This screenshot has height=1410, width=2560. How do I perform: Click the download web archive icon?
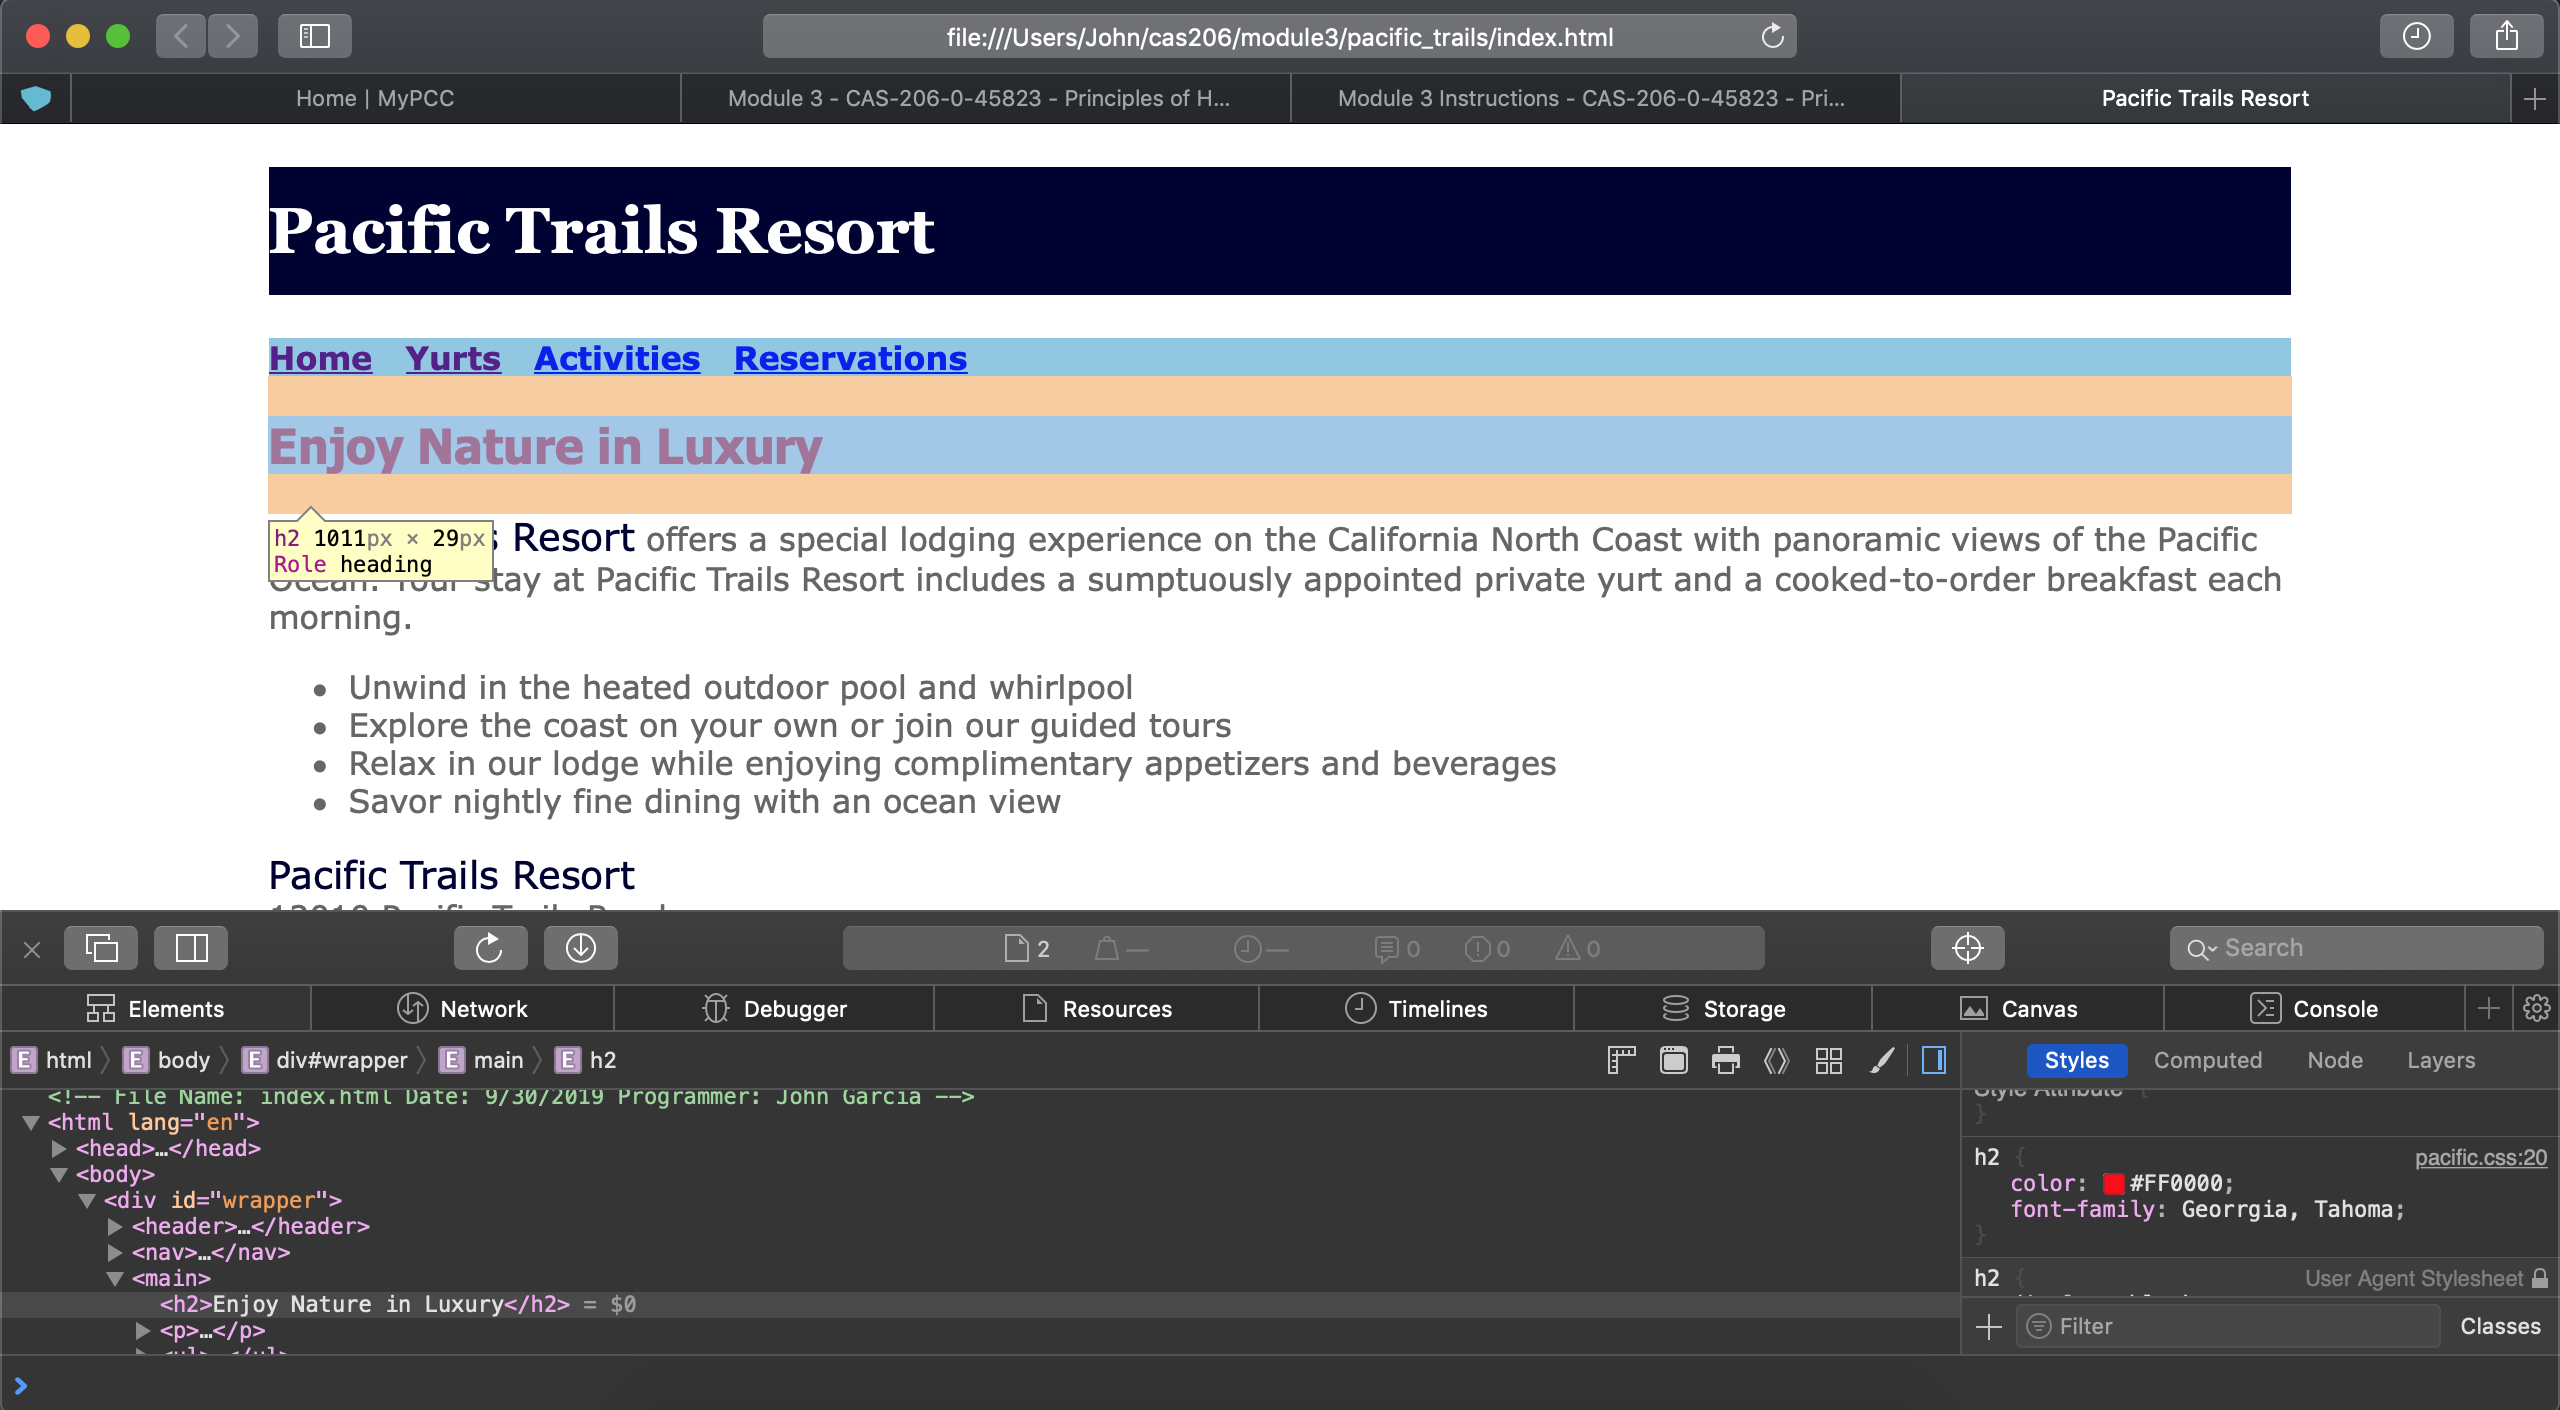click(580, 948)
